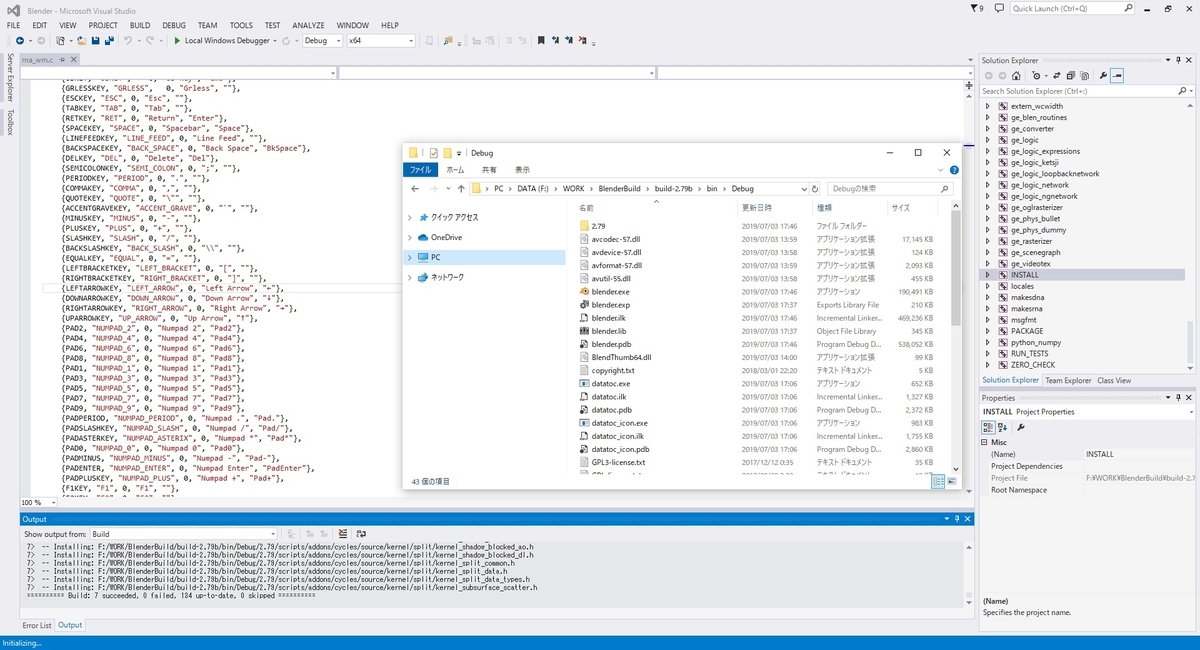Switch to Error List tab
1200x650 pixels.
[x=37, y=625]
